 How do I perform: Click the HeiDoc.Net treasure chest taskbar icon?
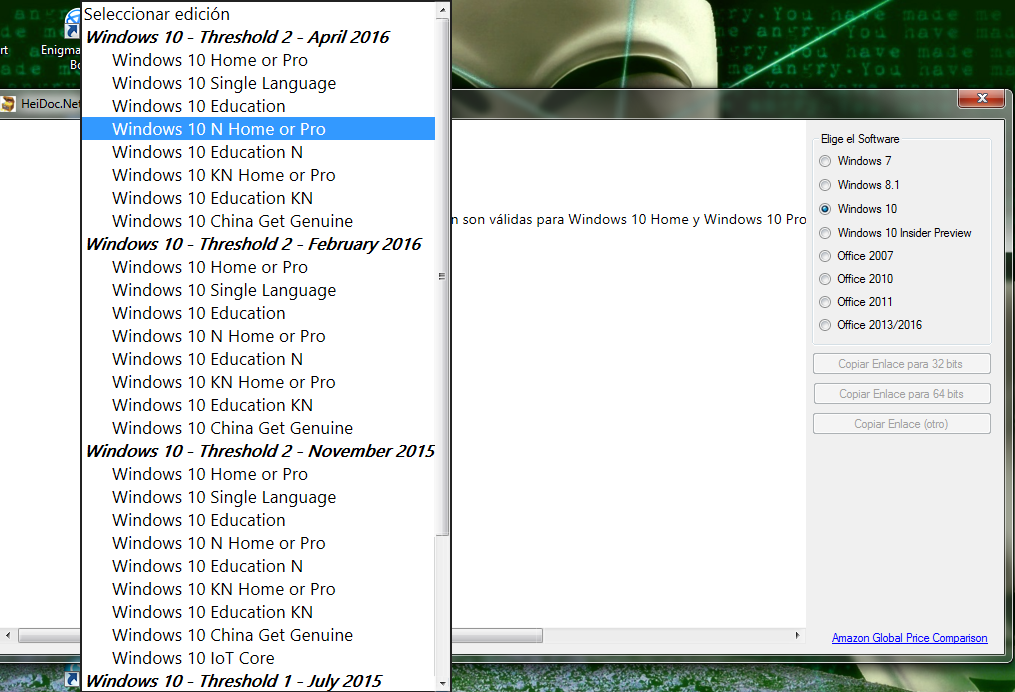pyautogui.click(x=8, y=103)
